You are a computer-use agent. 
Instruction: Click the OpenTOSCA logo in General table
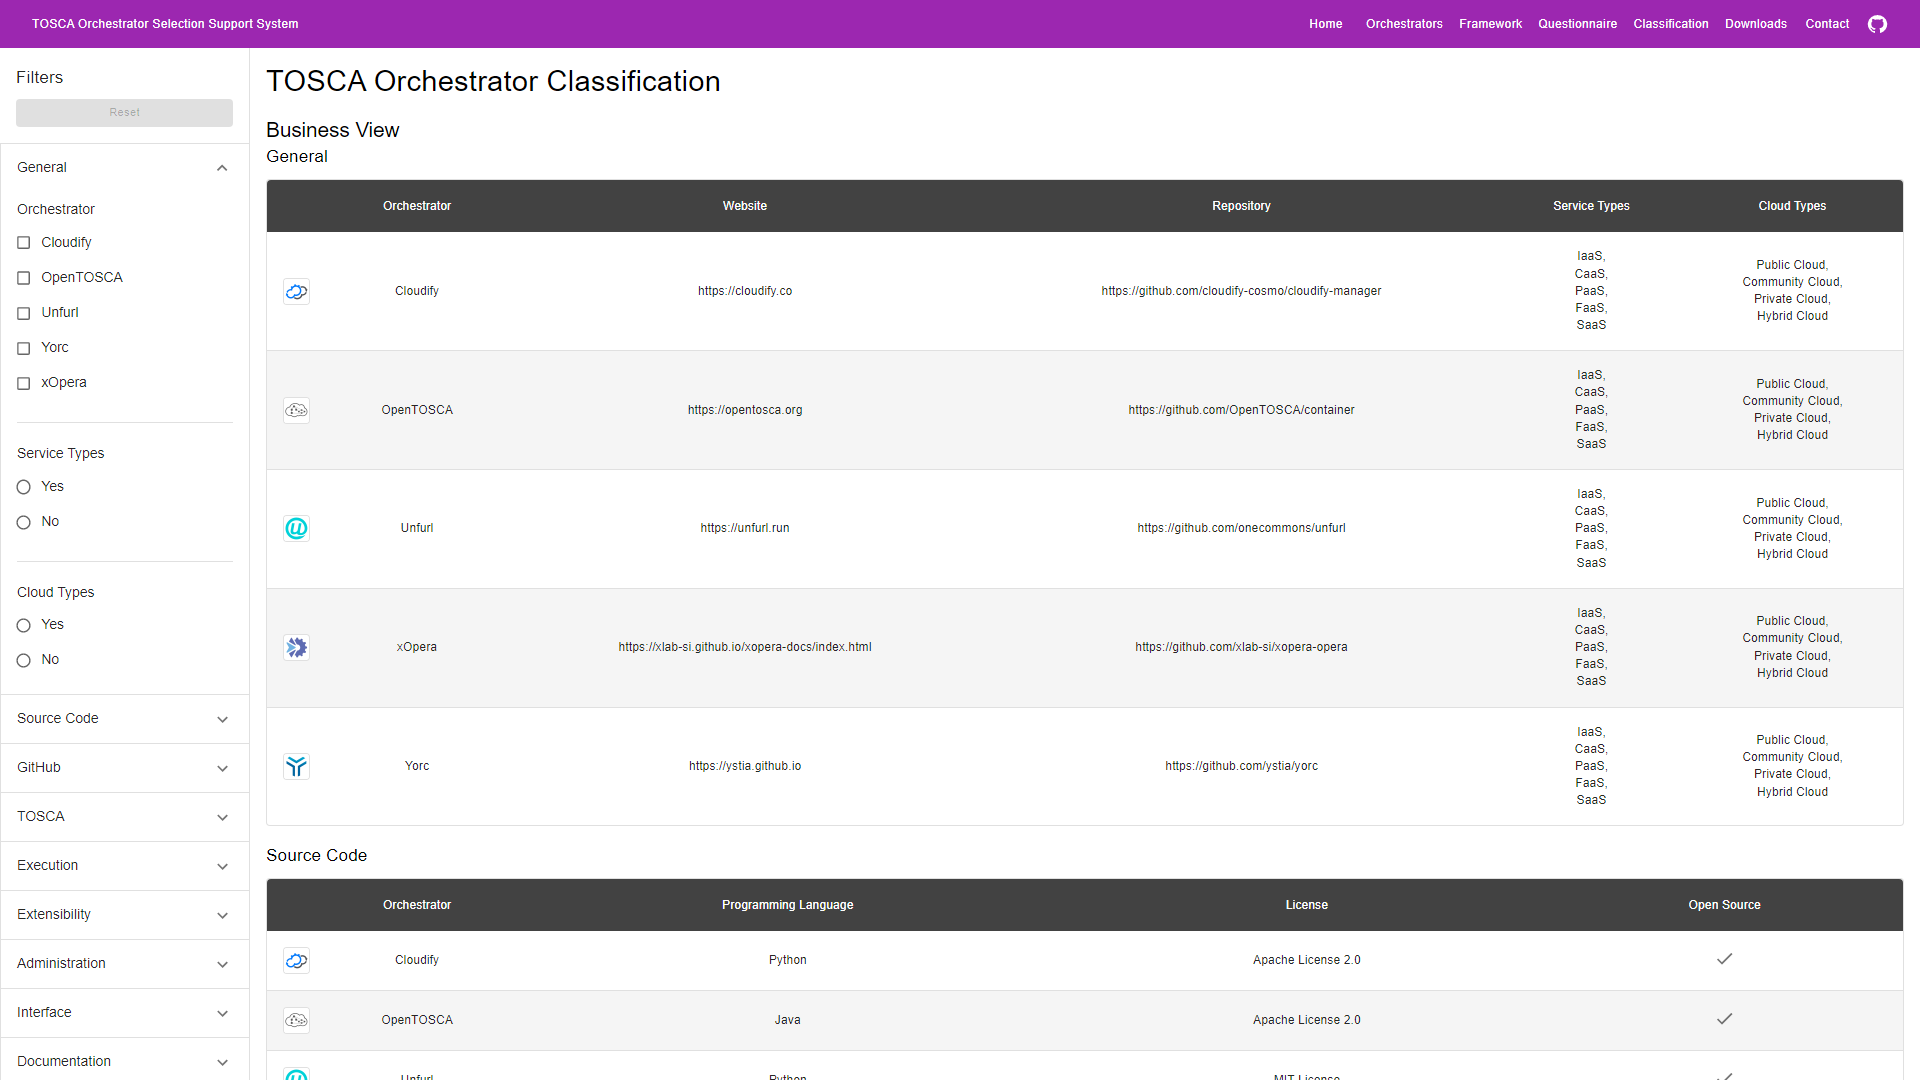click(x=296, y=410)
